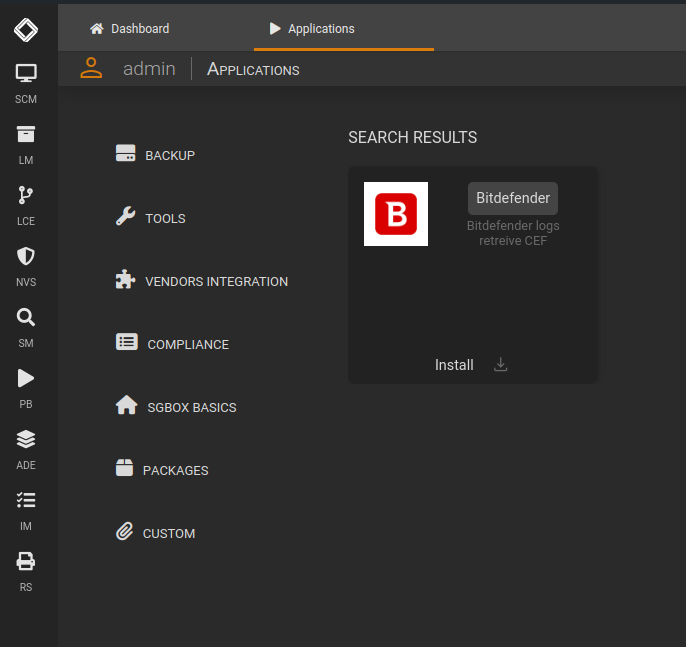Open the BACKUP category
The height and width of the screenshot is (647, 686).
click(x=155, y=155)
